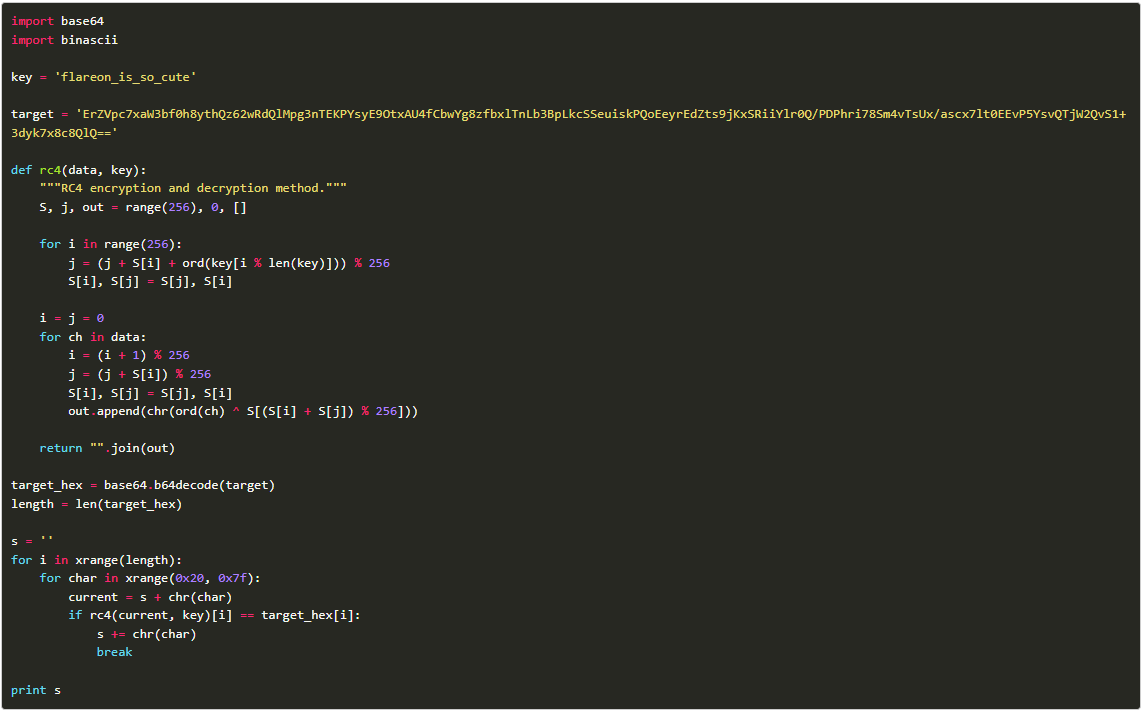Image resolution: width=1143 pixels, height=710 pixels.
Task: Click the 'S, j, out = range(256), 0, []' line
Action: click(143, 207)
